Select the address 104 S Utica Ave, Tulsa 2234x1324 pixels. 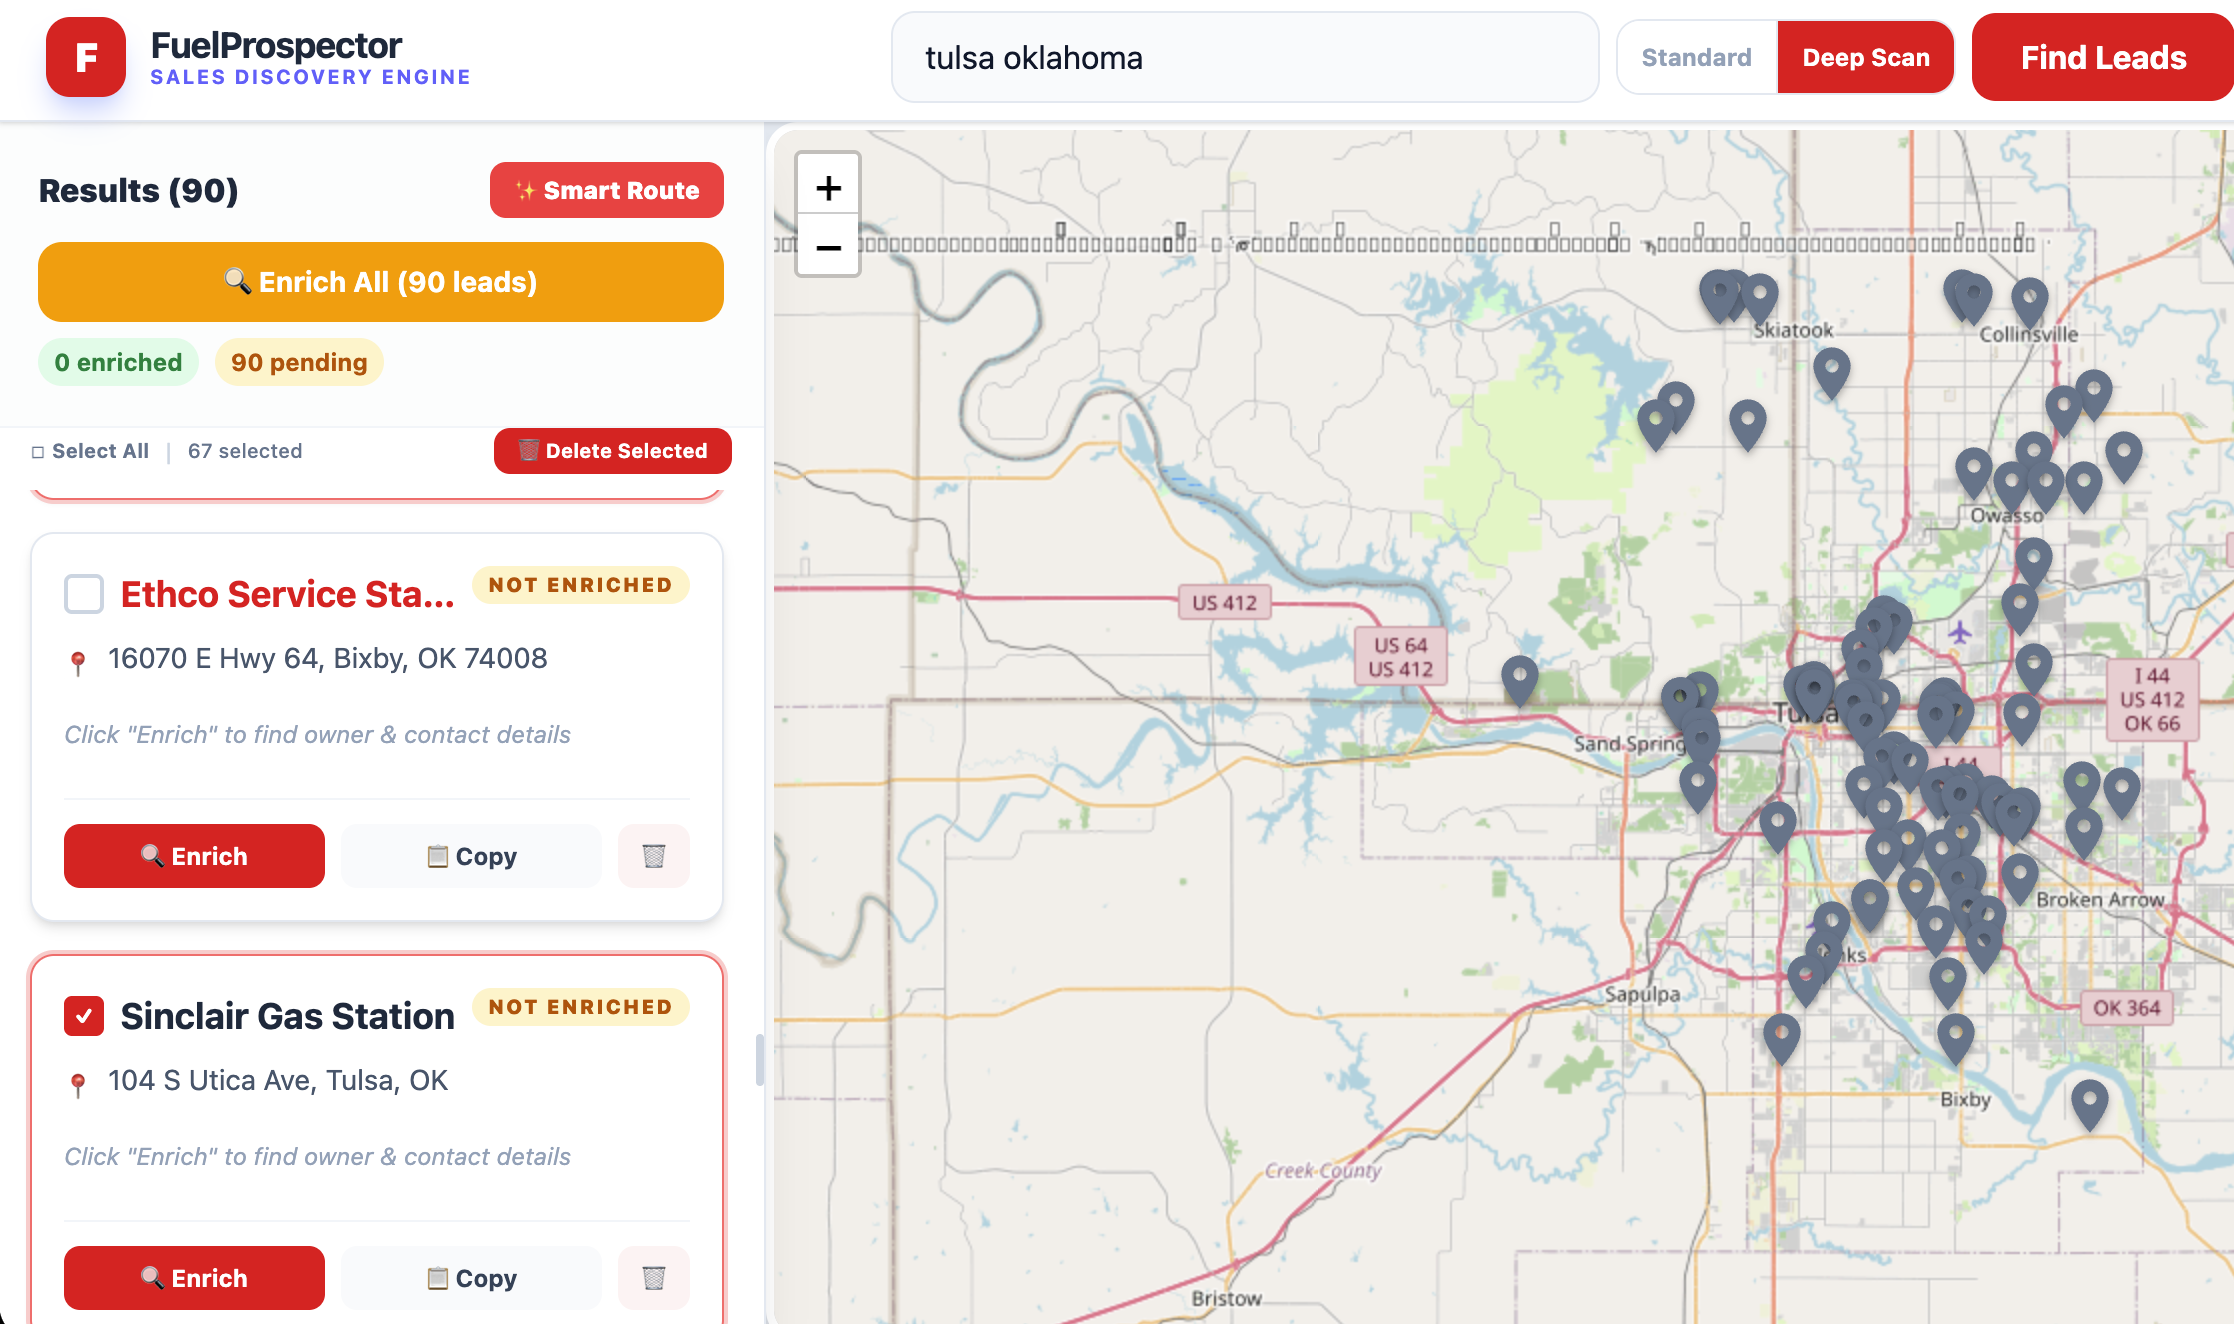(x=277, y=1080)
